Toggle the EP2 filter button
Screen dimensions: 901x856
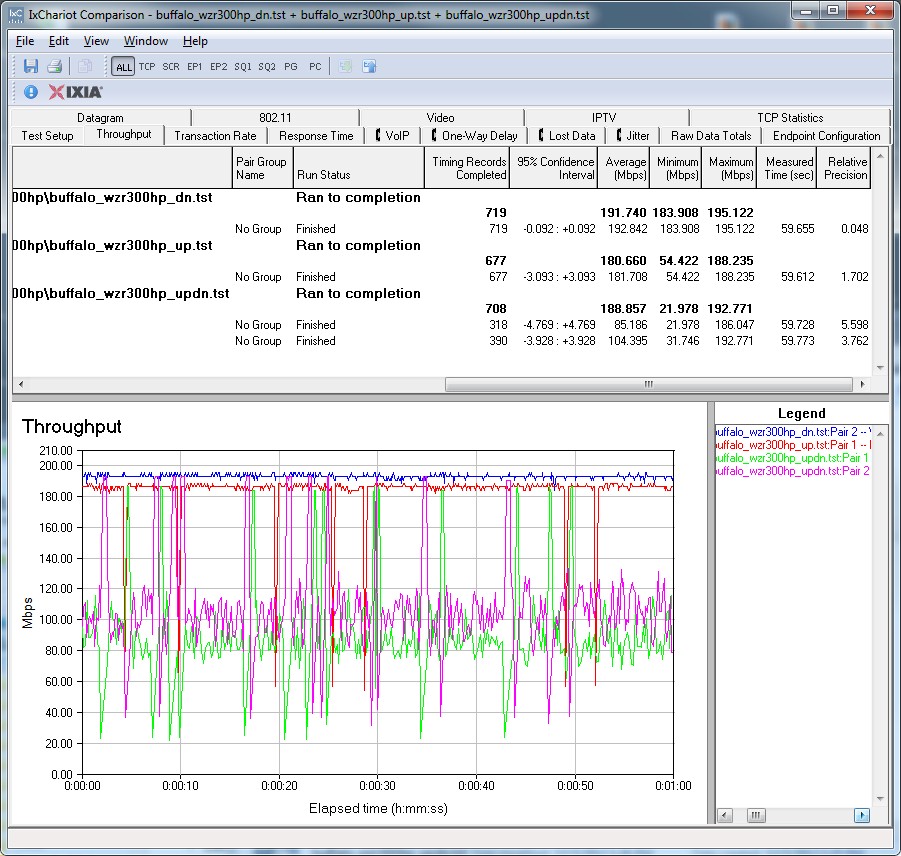[218, 67]
